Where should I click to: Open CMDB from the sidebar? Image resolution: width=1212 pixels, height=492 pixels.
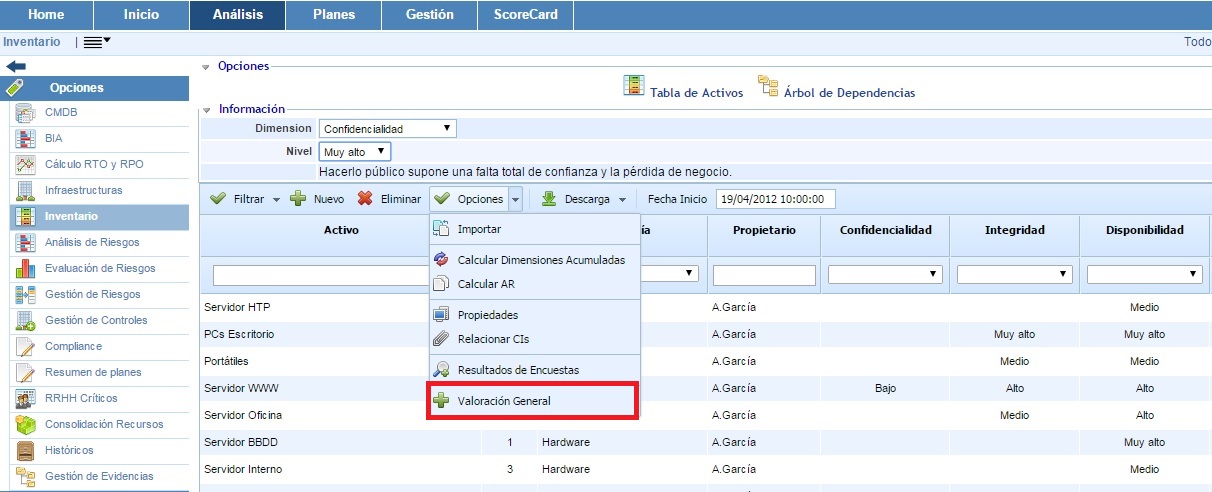click(x=61, y=113)
